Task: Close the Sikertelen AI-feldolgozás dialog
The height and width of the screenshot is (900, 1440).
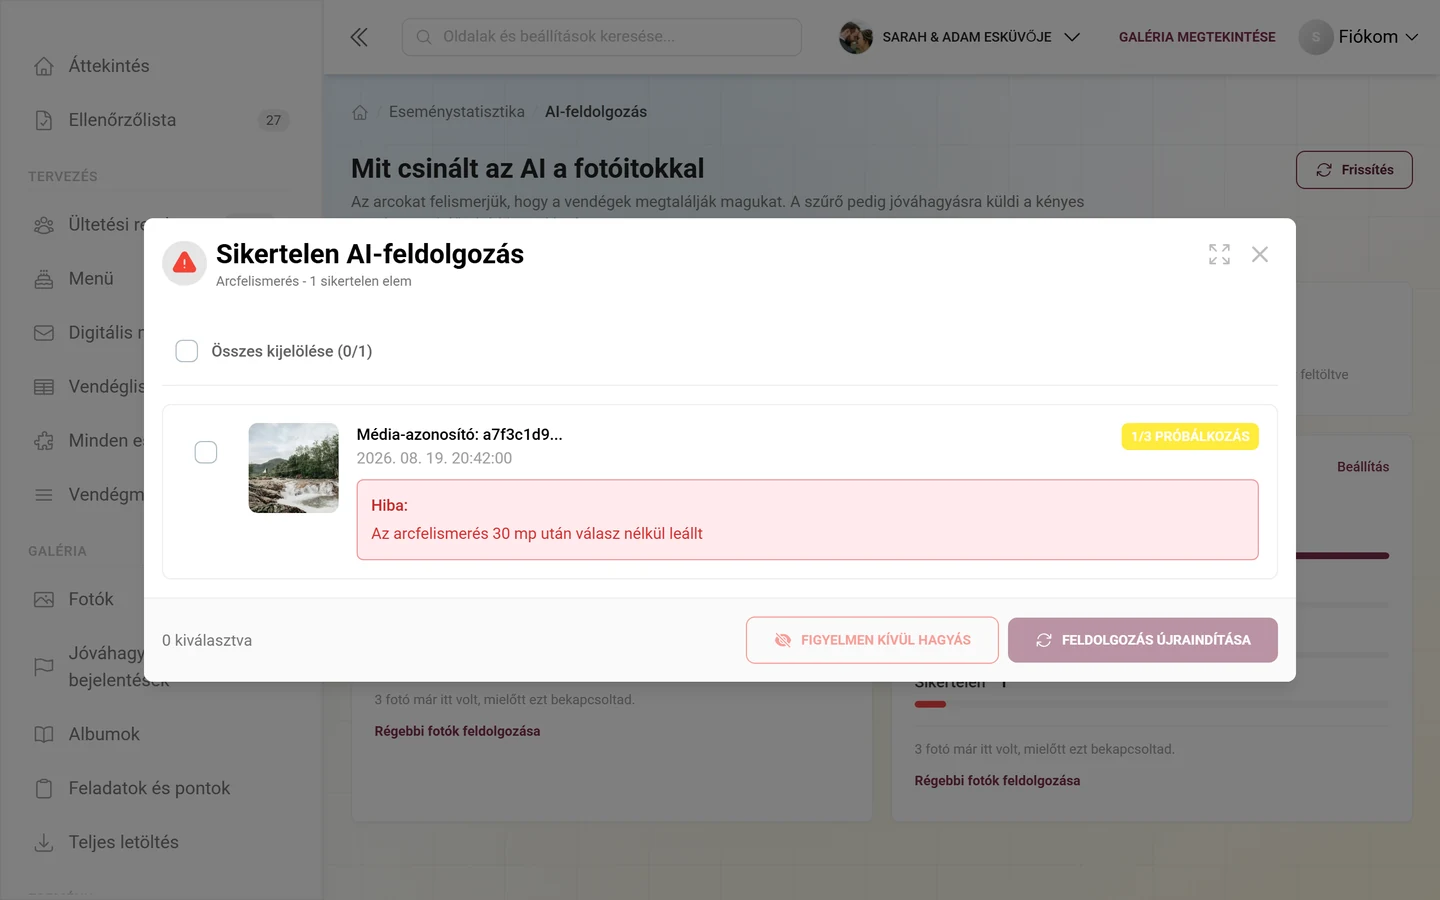Action: coord(1260,254)
